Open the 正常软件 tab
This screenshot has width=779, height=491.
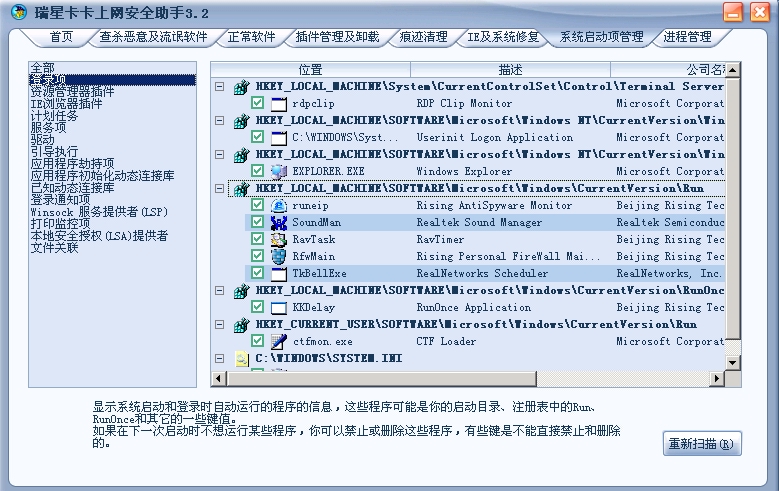tap(251, 37)
